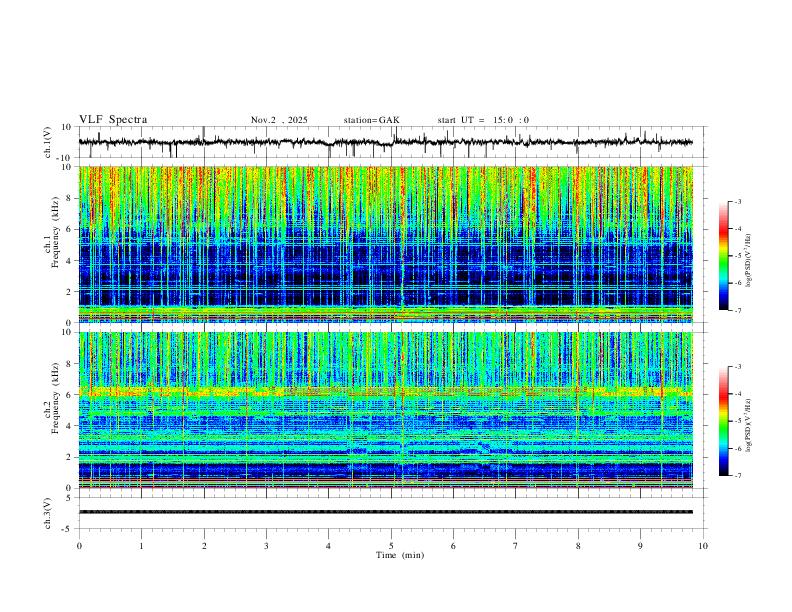Screen dimensions: 792x612
Task: Click the time-axis tick label "1"
Action: pos(141,546)
